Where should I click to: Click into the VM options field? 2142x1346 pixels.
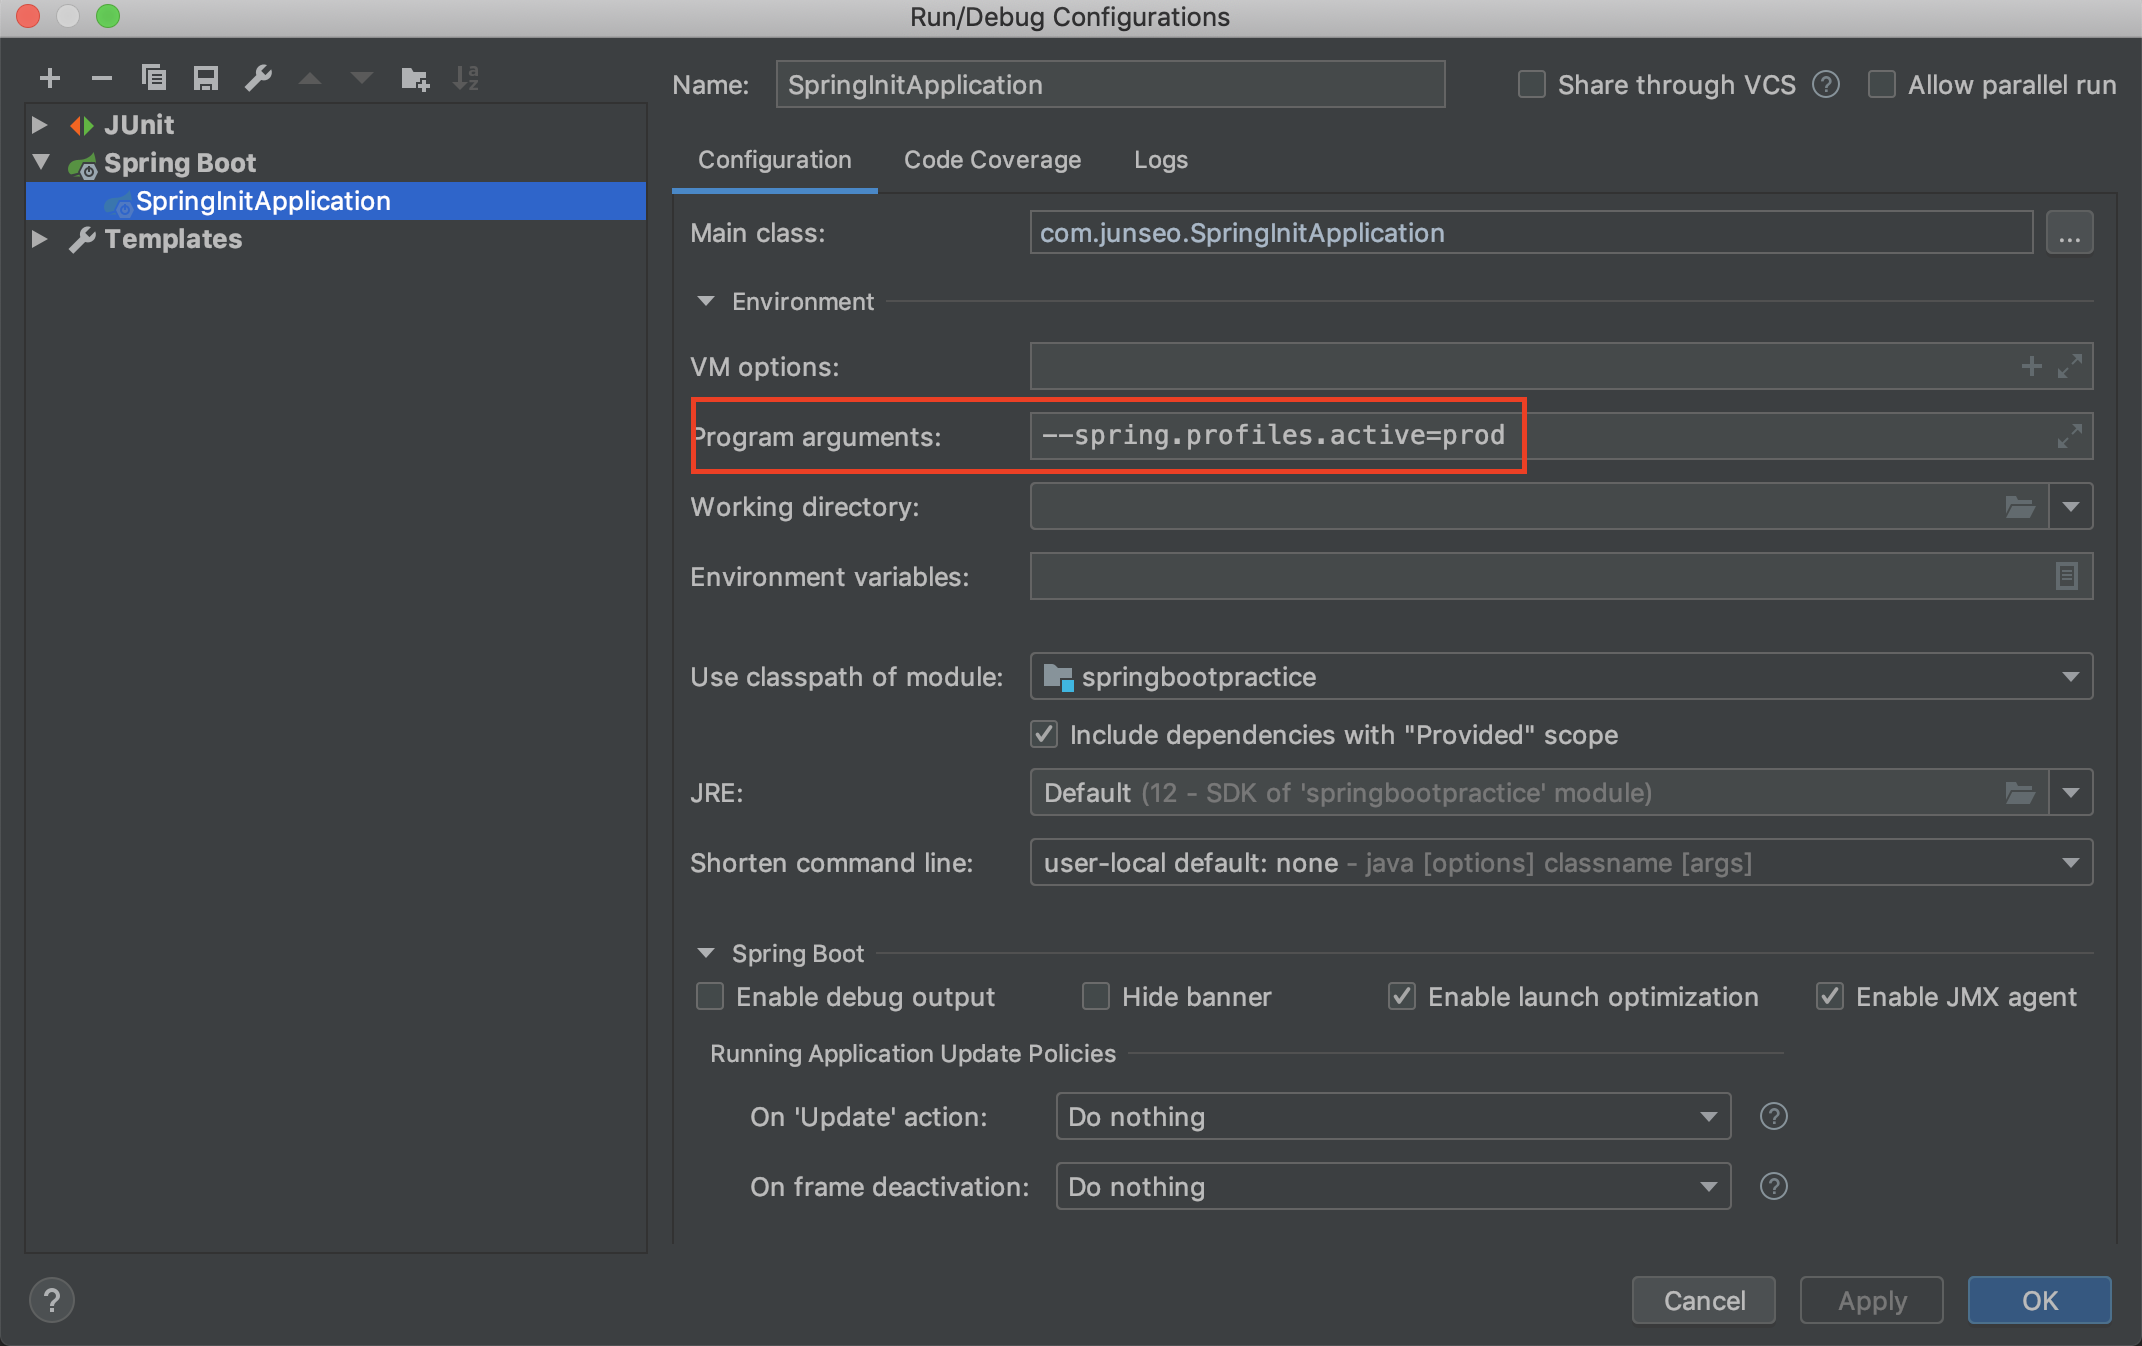click(1520, 367)
